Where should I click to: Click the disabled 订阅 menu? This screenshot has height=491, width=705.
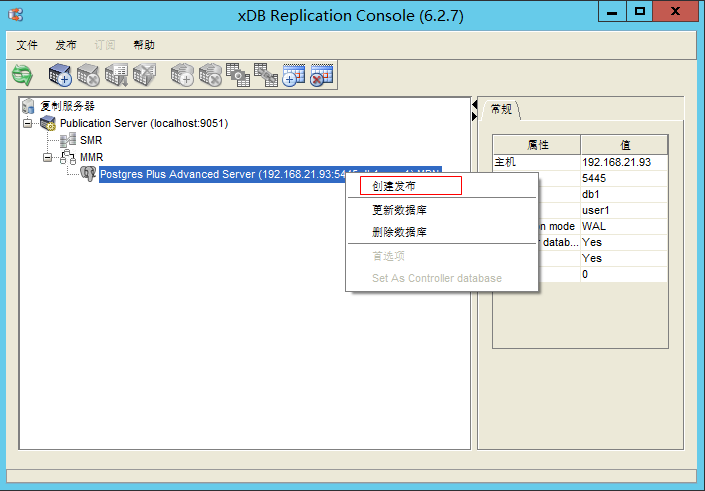[105, 45]
